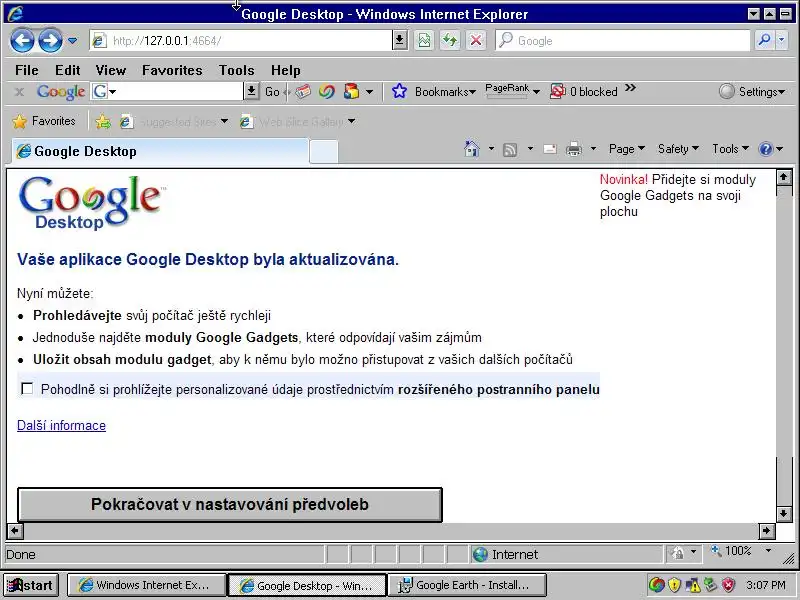The width and height of the screenshot is (800, 600).
Task: Open the recent pages dropdown arrow
Action: [72, 41]
